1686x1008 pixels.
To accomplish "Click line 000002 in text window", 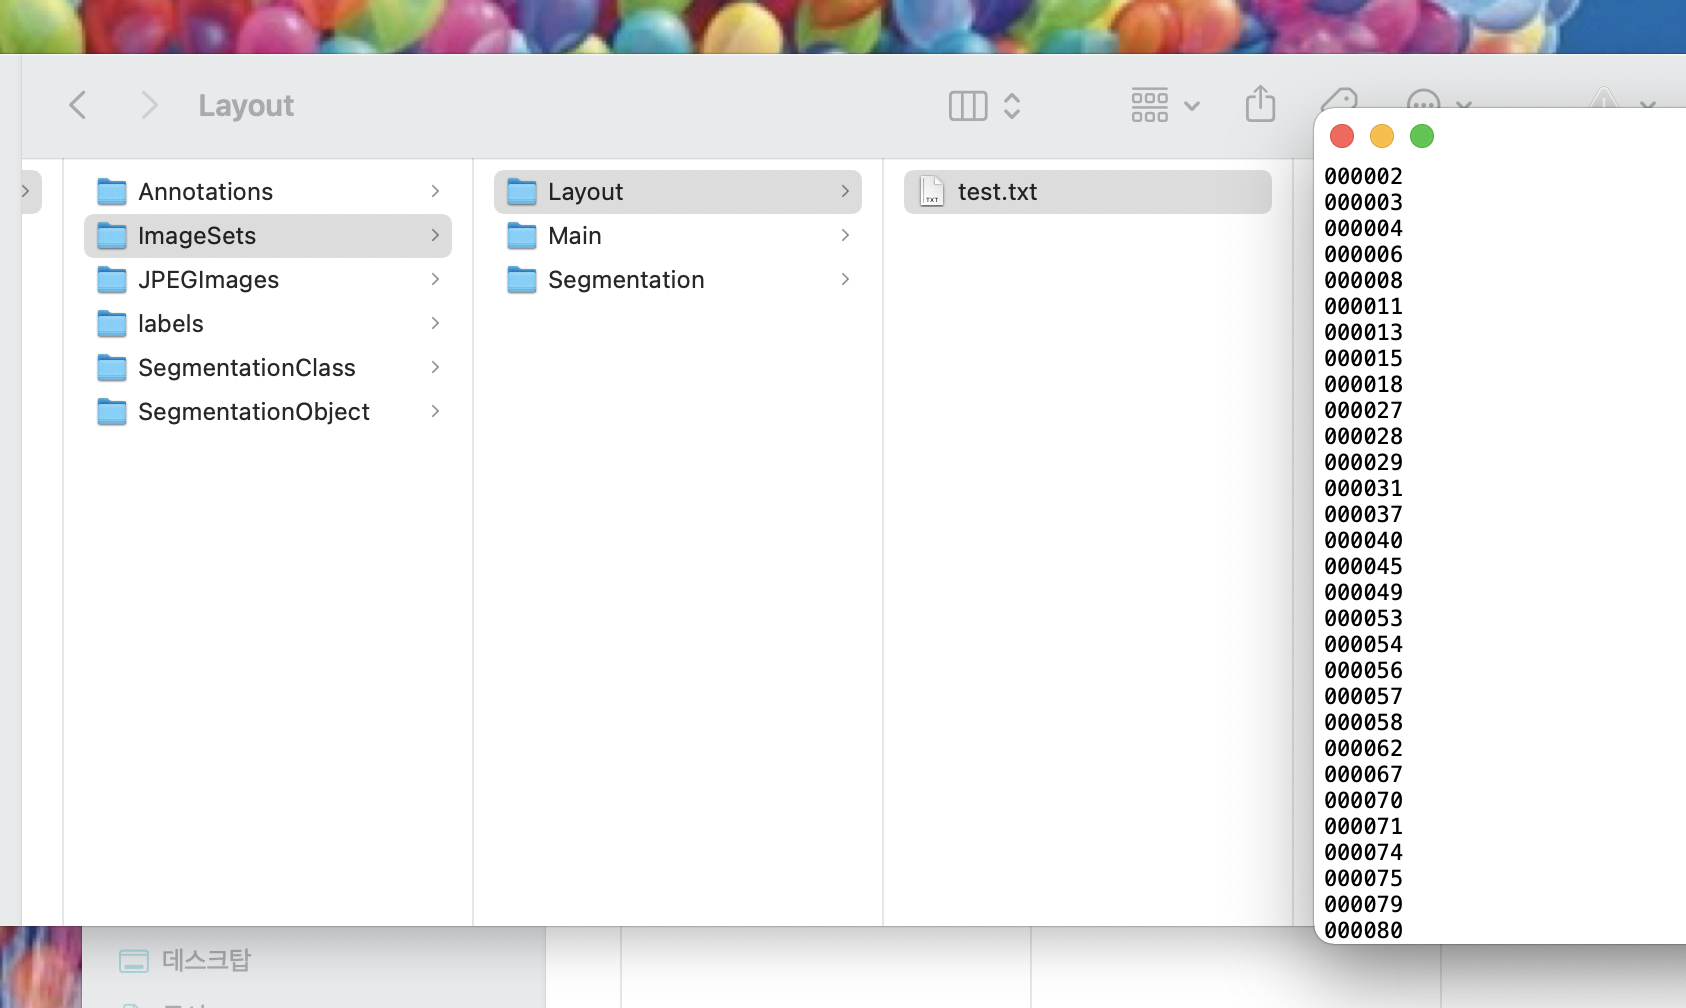I will click(1363, 176).
